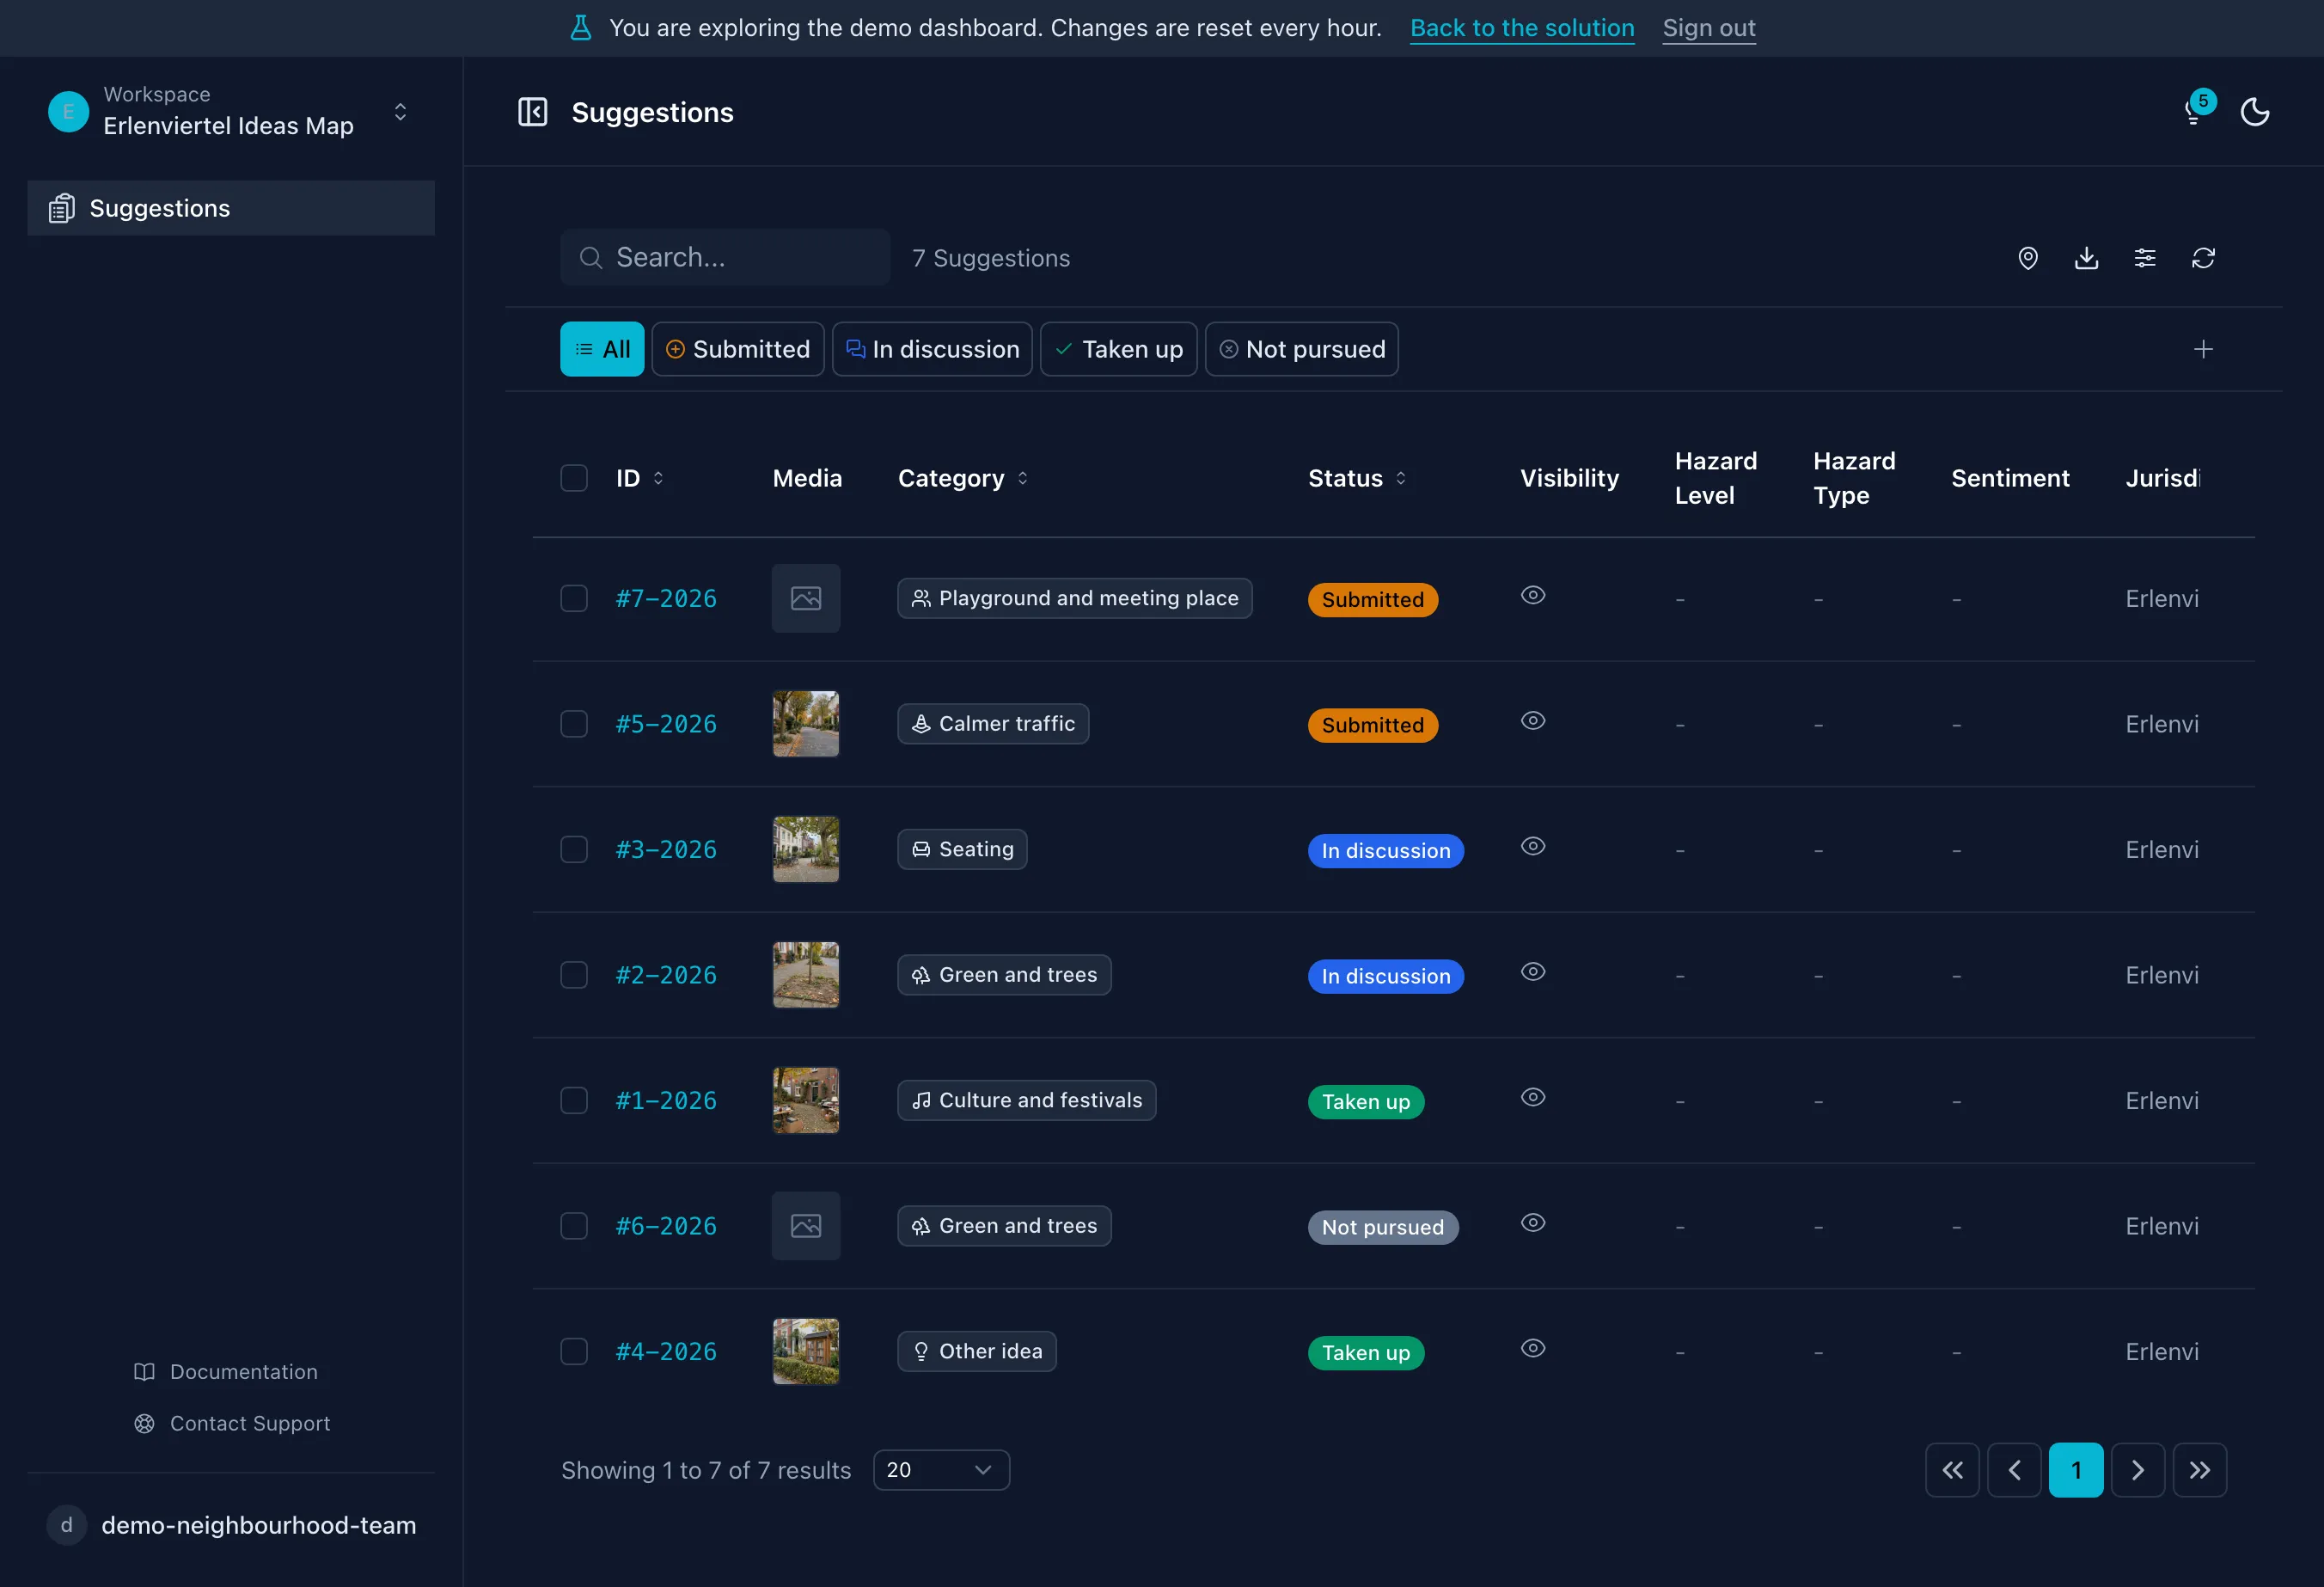Open suggestion #6-2026

(666, 1226)
